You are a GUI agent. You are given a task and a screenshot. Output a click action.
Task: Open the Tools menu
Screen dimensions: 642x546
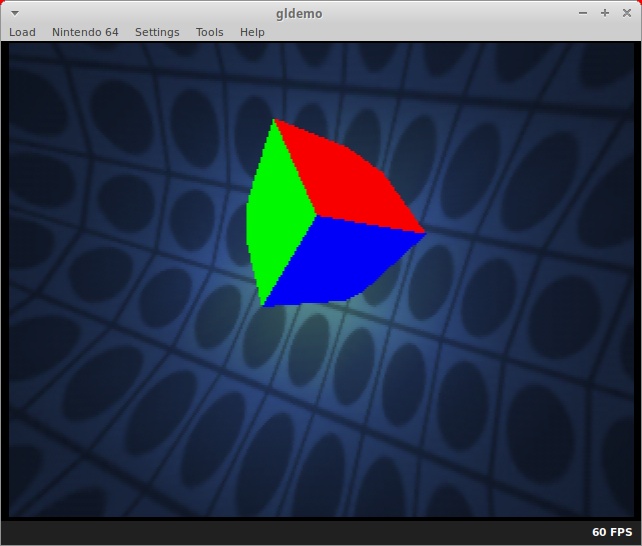(210, 32)
